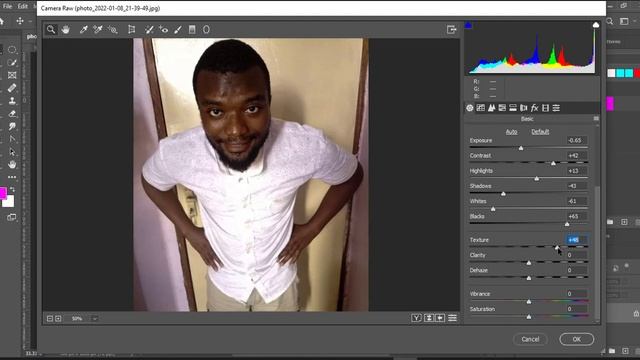Open the Presets panel icon
This screenshot has width=640, height=360.
(x=556, y=108)
